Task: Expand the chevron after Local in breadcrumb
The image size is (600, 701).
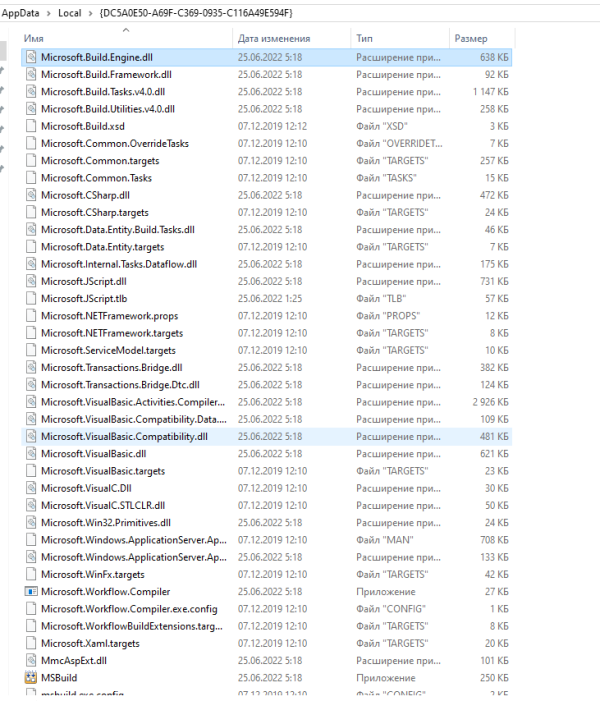Action: coord(90,13)
